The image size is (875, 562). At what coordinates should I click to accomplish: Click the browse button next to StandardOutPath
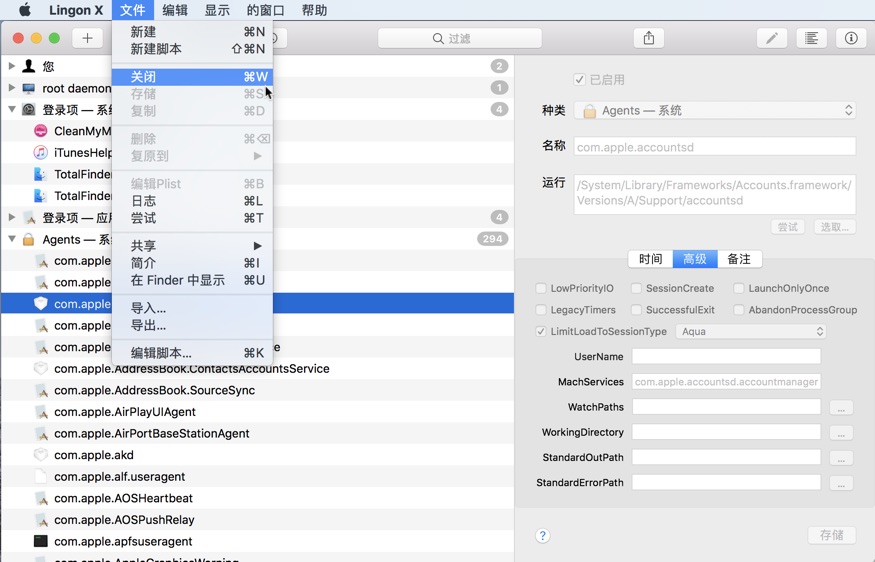(841, 458)
